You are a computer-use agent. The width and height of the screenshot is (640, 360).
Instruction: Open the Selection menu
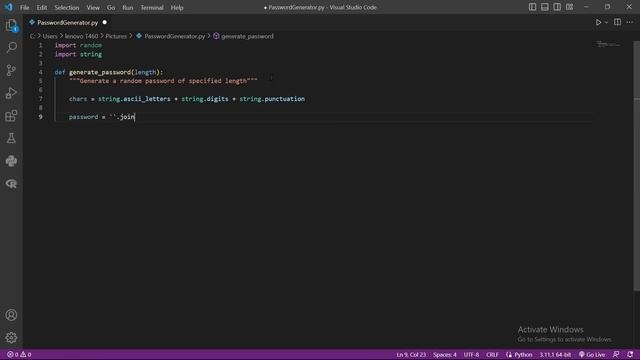pyautogui.click(x=67, y=7)
